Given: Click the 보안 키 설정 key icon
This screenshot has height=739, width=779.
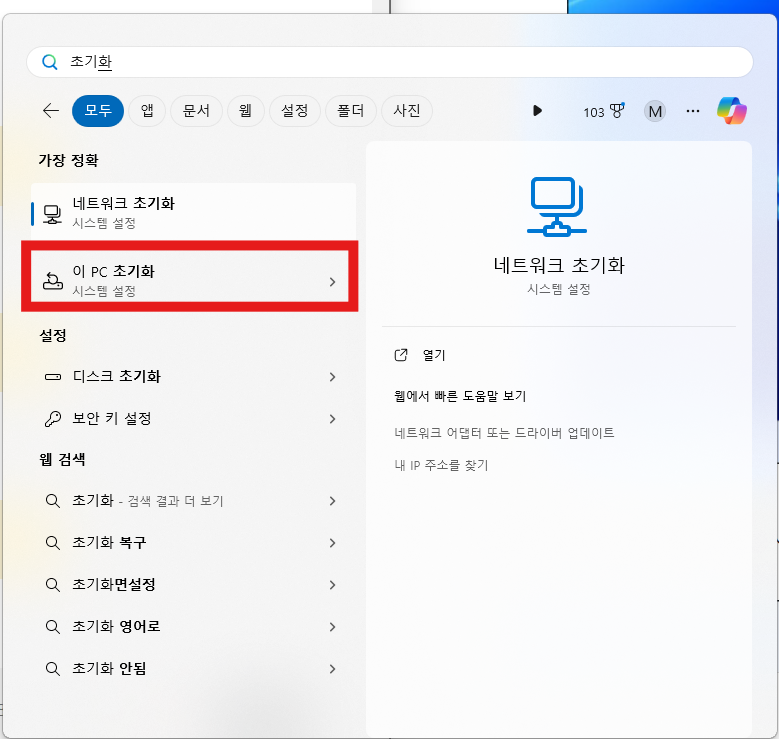Looking at the screenshot, I should [x=53, y=419].
